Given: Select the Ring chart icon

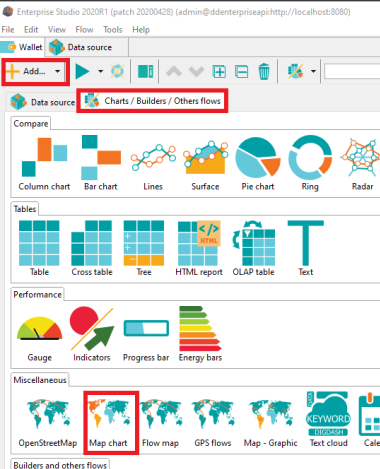Looking at the screenshot, I should click(x=310, y=157).
